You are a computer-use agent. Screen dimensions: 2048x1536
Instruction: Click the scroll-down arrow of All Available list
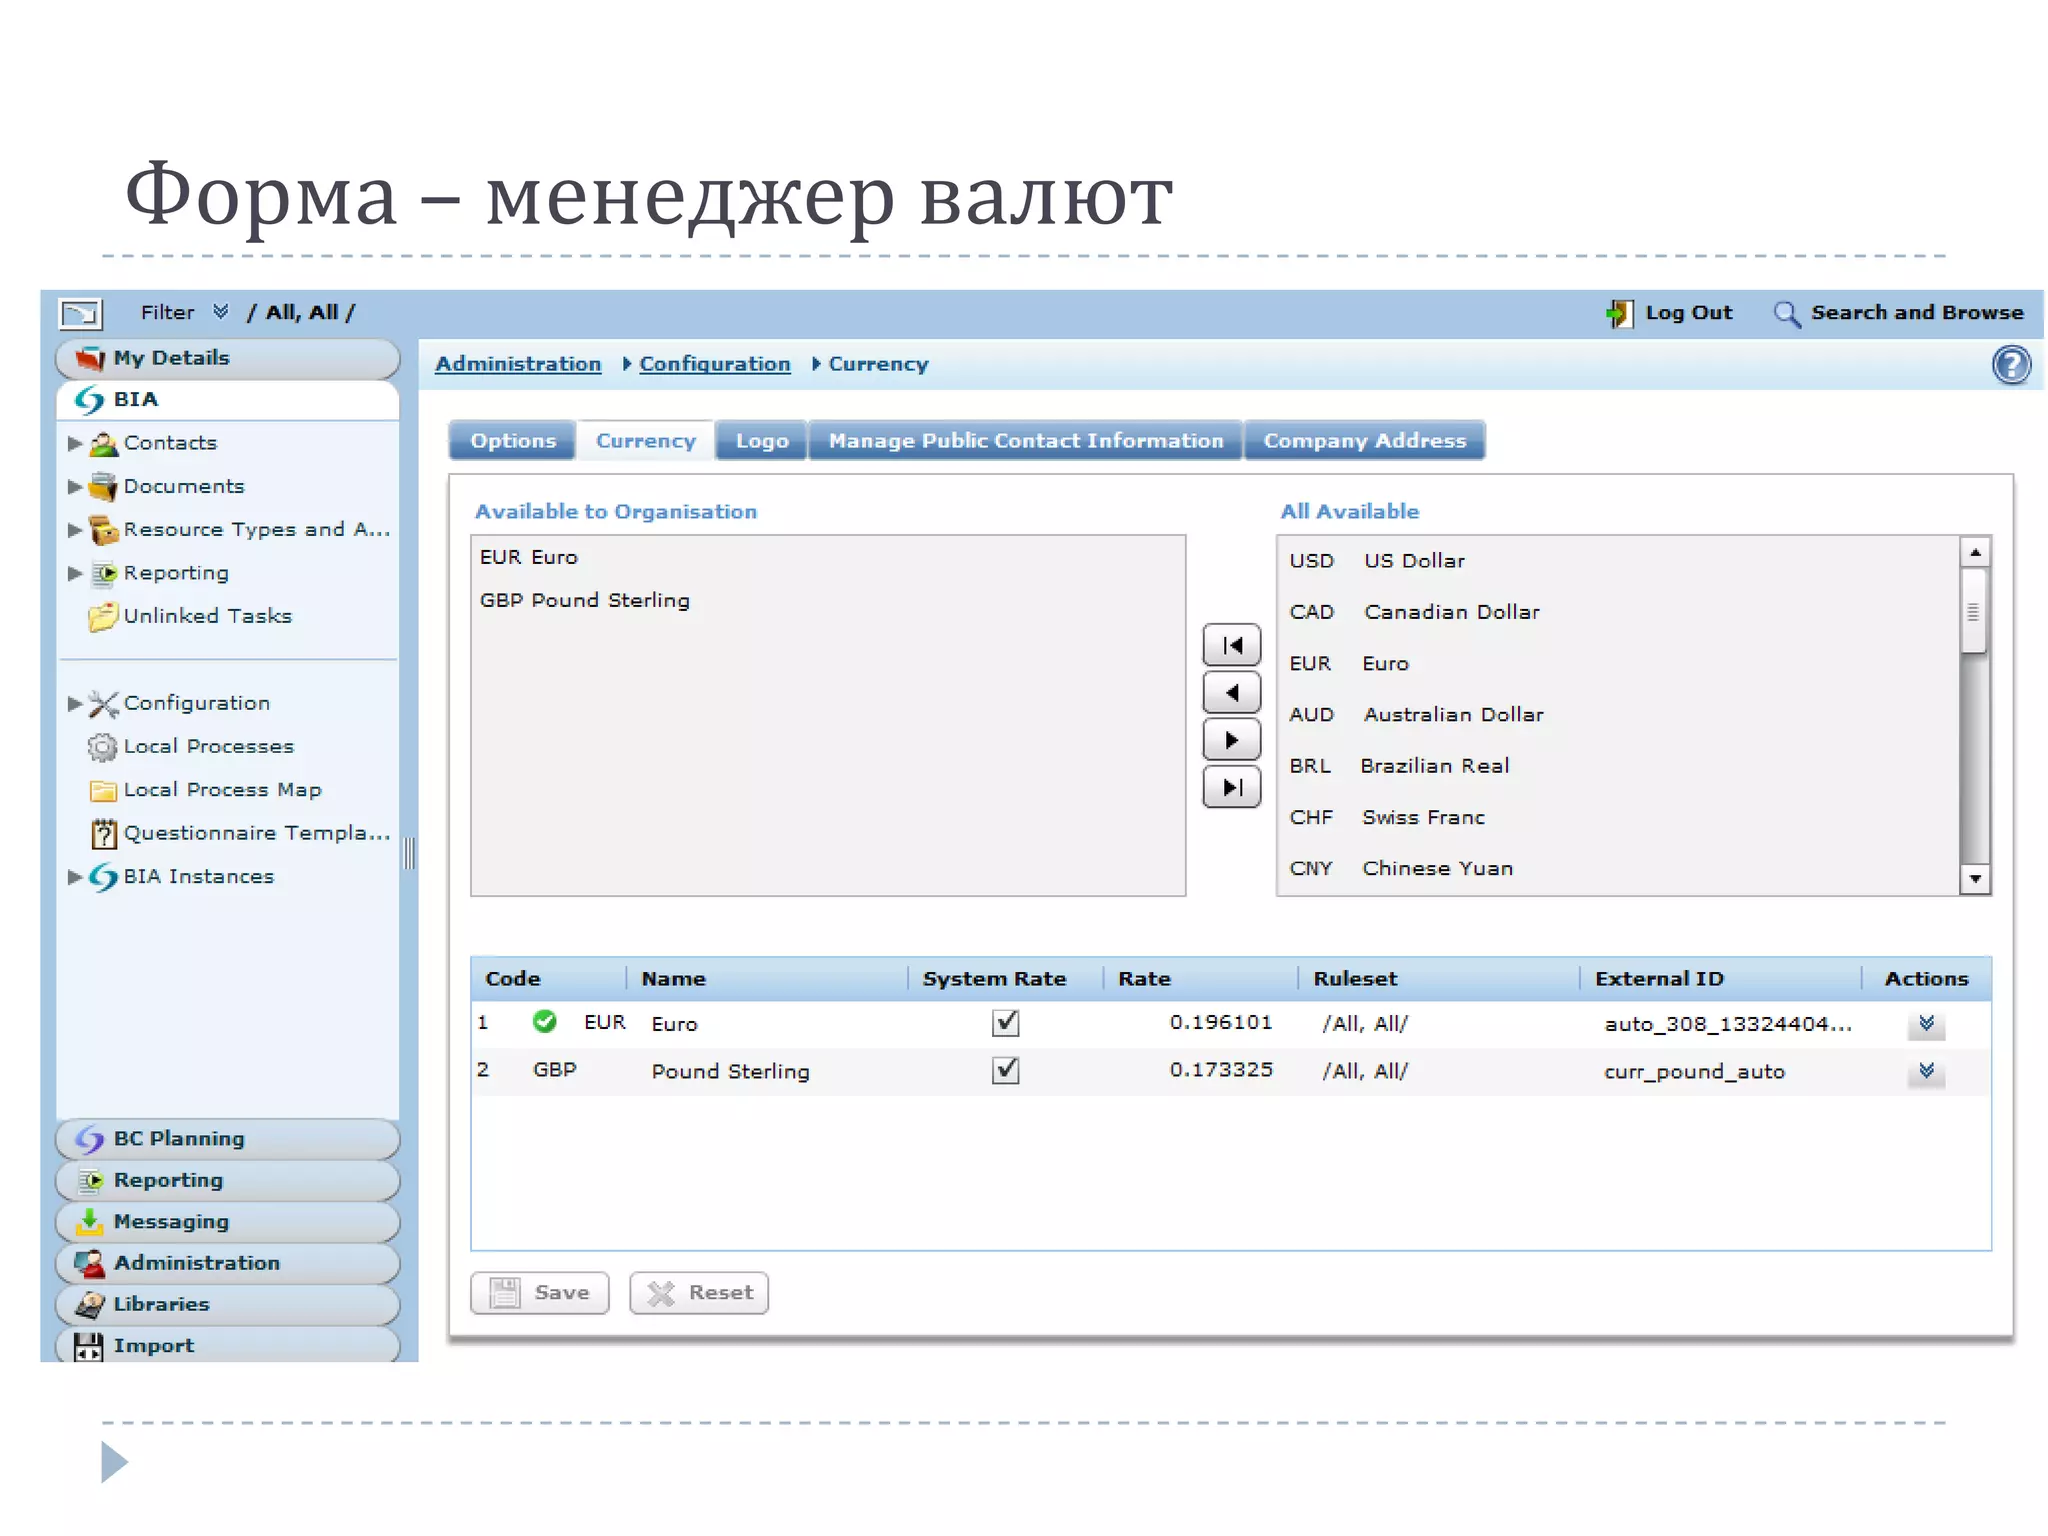(1974, 879)
